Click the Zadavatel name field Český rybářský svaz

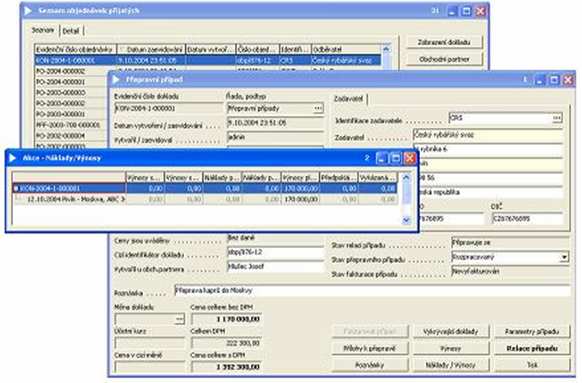488,135
